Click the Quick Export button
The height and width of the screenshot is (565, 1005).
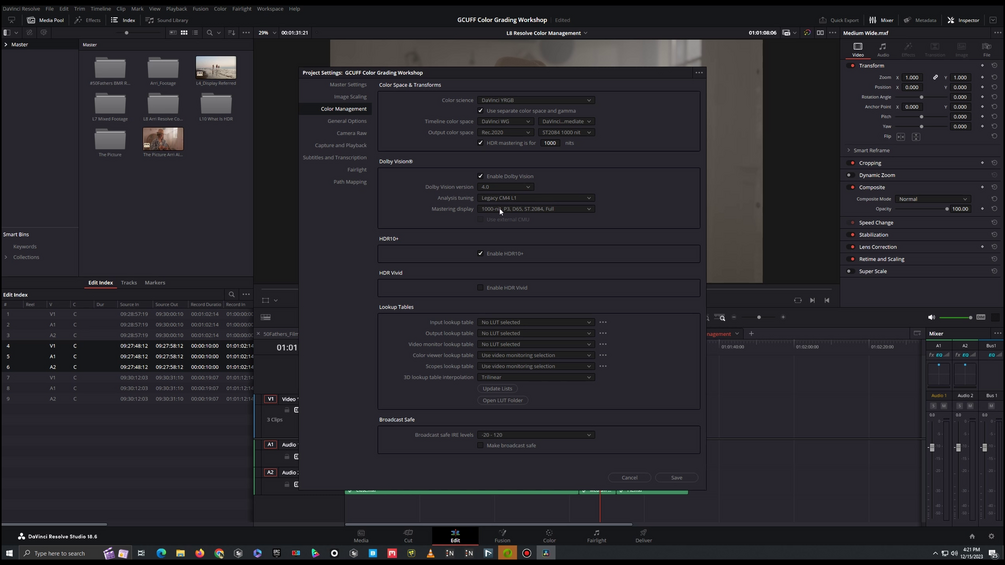pos(839,20)
